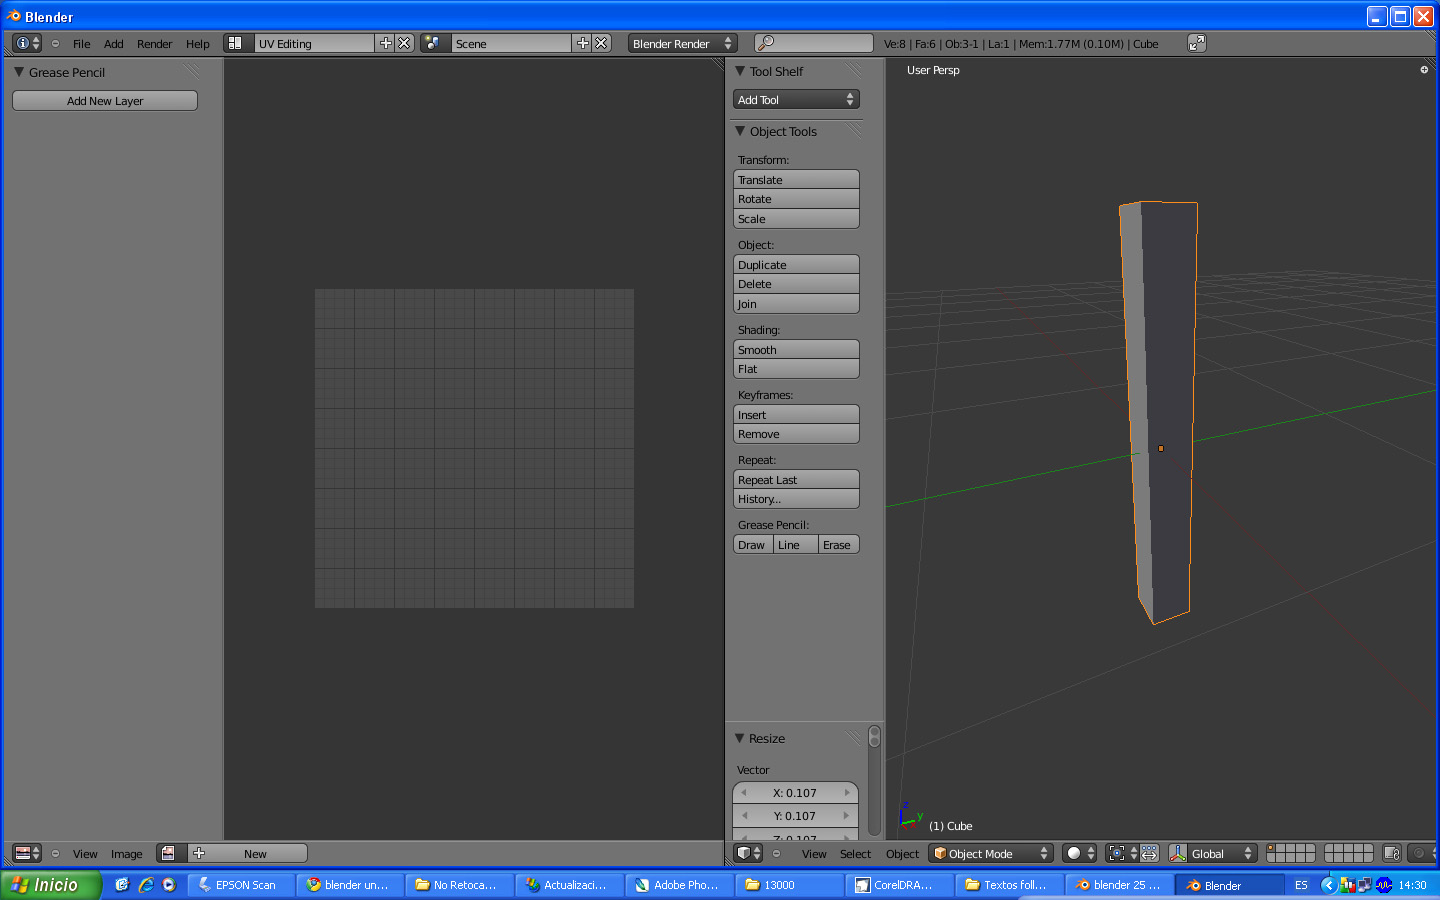This screenshot has width=1440, height=900.
Task: Open the Image menu in UV editor
Action: point(127,854)
